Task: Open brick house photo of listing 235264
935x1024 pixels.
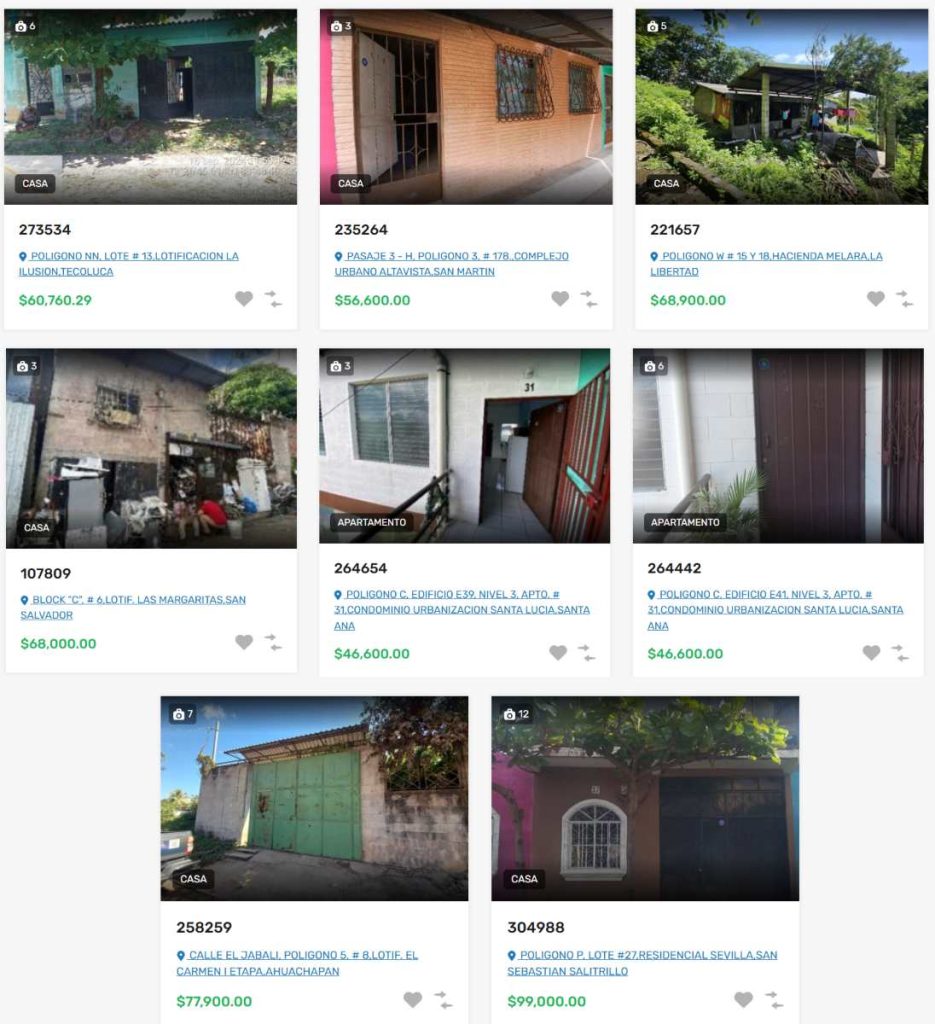Action: tap(466, 106)
